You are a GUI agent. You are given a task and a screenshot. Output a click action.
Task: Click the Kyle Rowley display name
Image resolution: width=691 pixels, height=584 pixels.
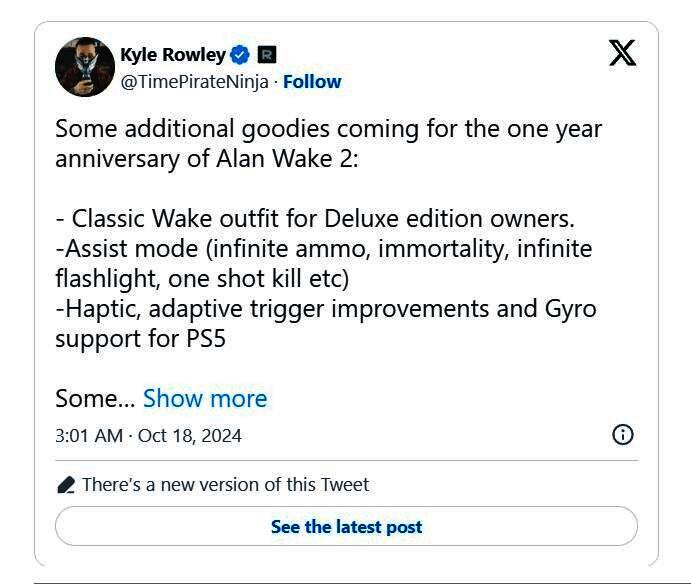[x=173, y=54]
